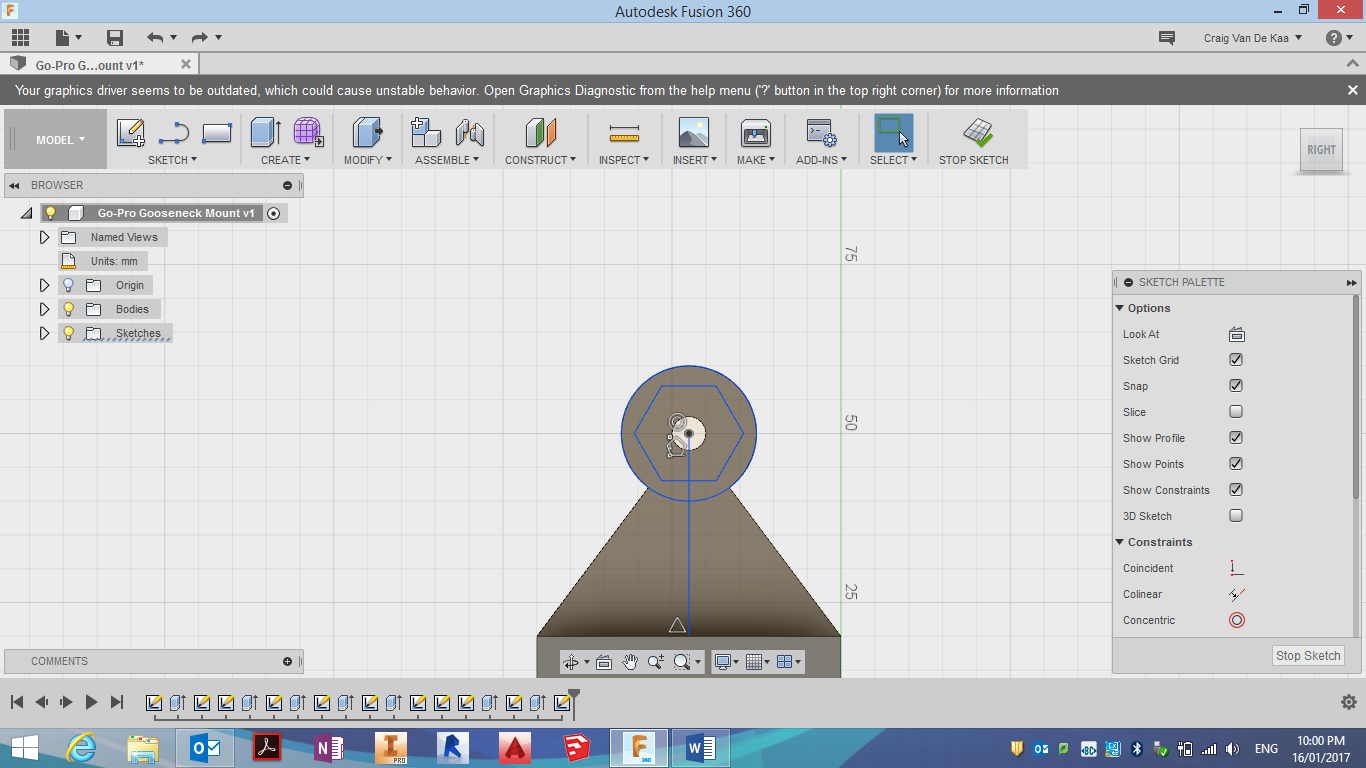1366x768 pixels.
Task: Collapse the Constraints section in Sketch Palette
Action: tap(1120, 542)
